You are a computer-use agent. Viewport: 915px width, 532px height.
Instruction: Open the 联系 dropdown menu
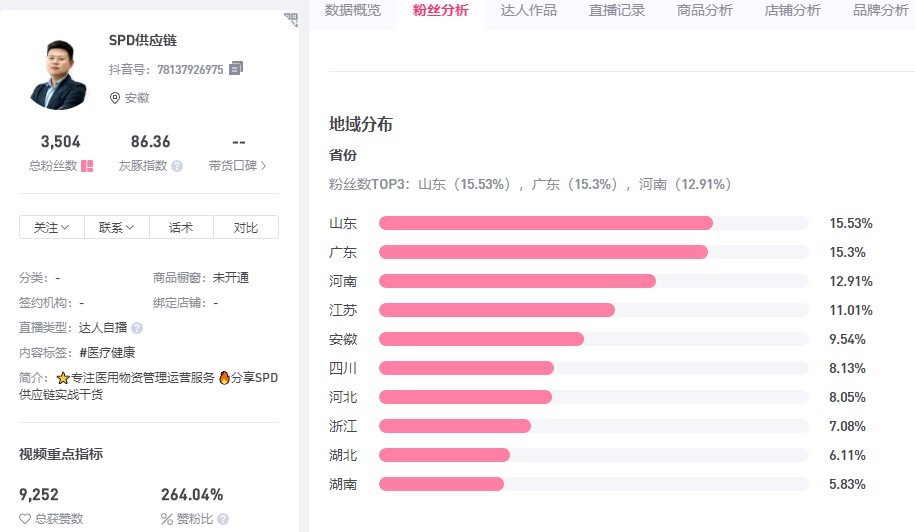pyautogui.click(x=116, y=228)
